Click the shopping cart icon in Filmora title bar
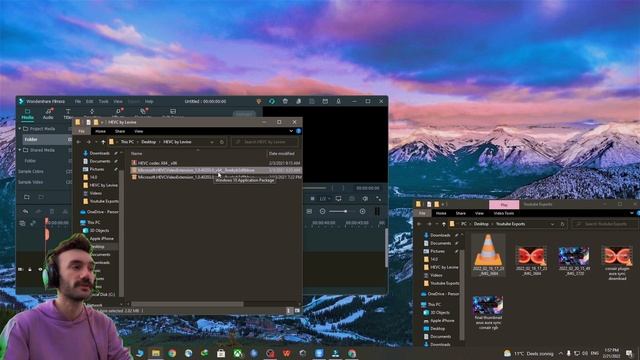This screenshot has height=360, width=640. click(285, 101)
